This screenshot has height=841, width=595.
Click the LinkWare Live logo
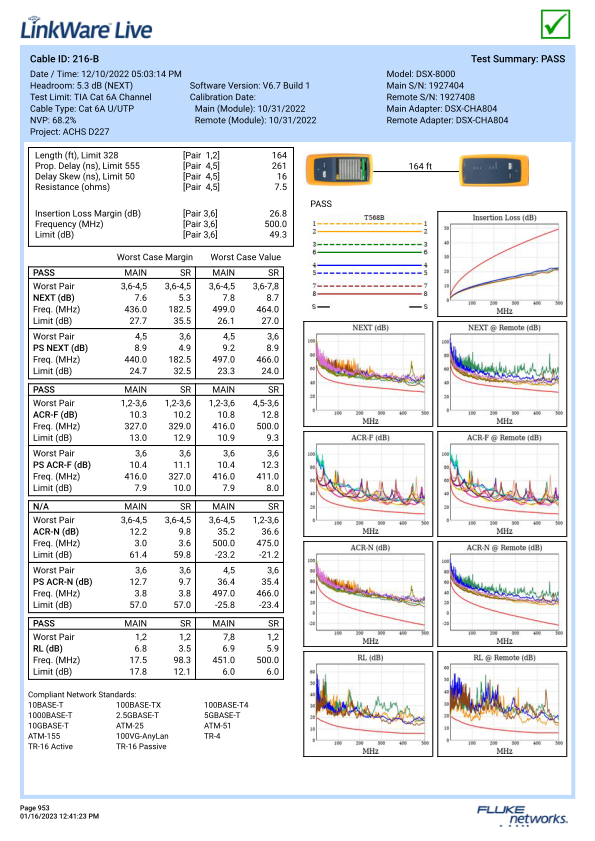[x=86, y=29]
